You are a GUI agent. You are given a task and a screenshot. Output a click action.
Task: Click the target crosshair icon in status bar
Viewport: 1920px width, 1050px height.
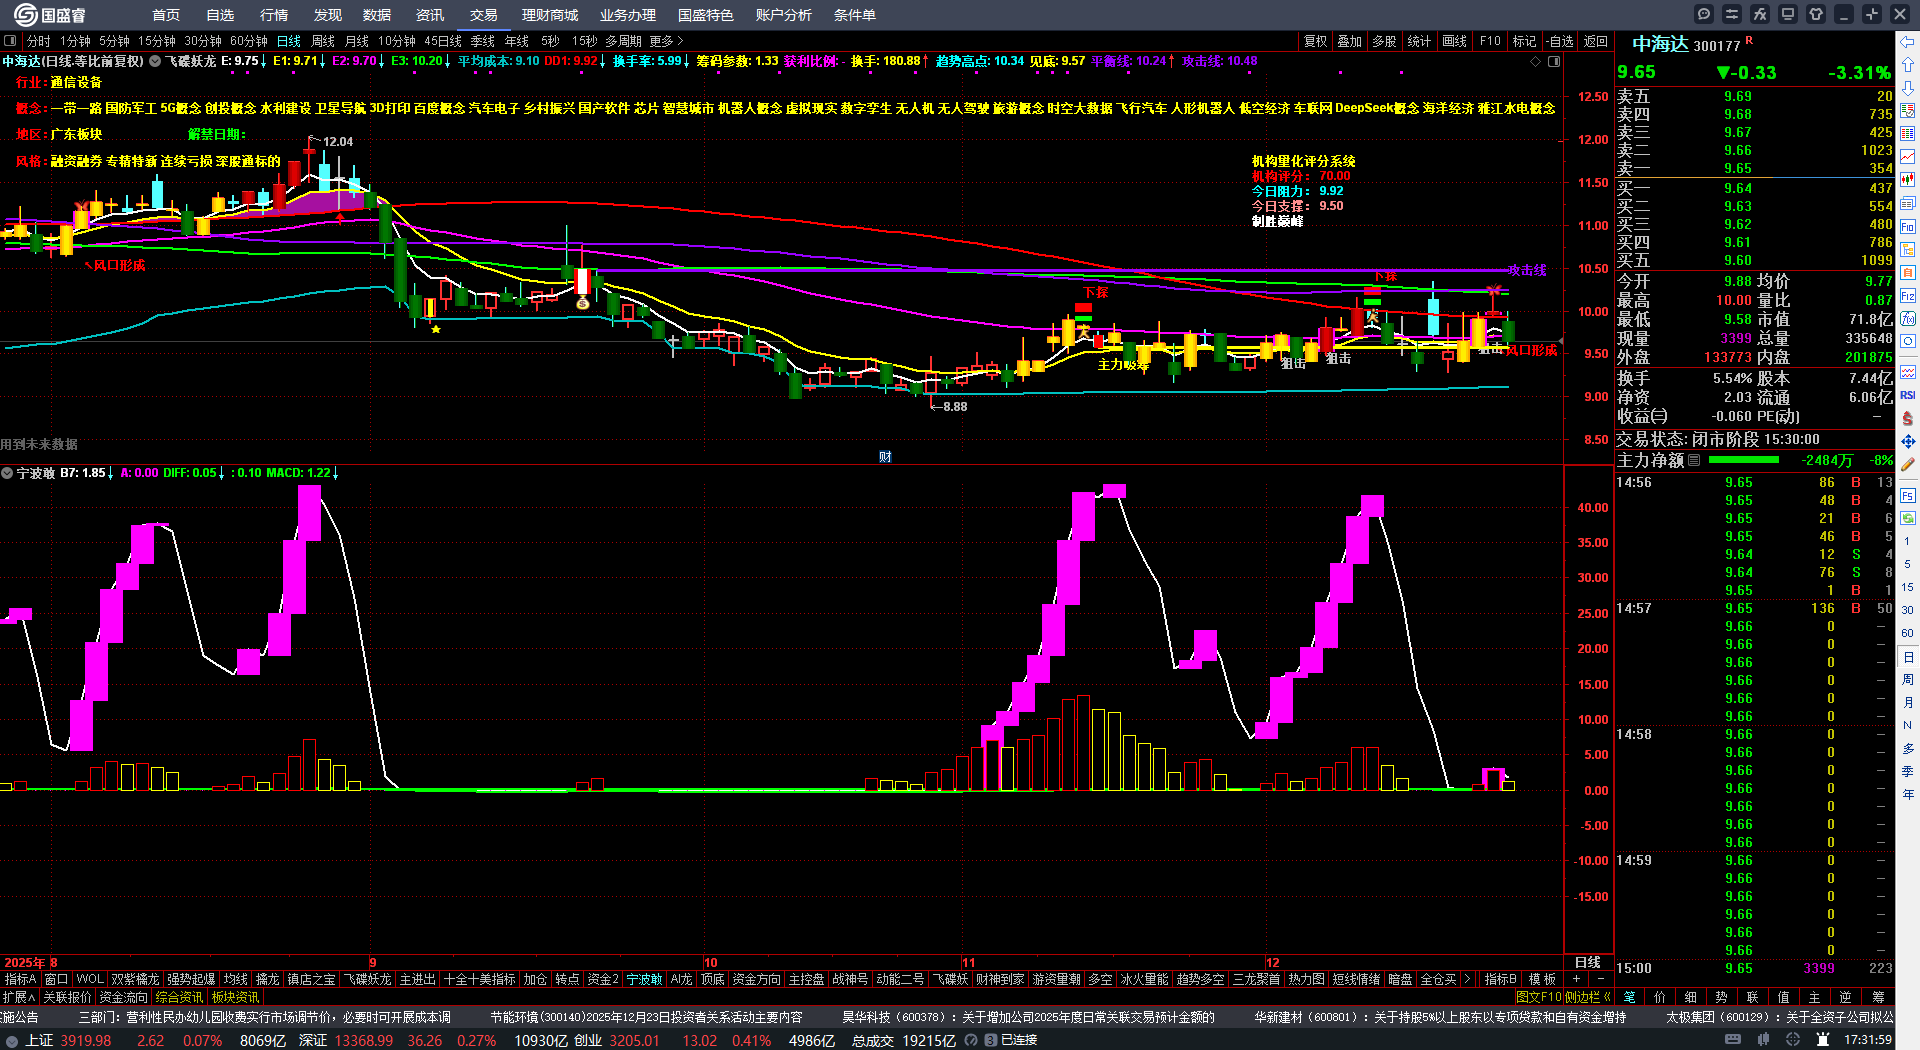tap(1793, 1040)
